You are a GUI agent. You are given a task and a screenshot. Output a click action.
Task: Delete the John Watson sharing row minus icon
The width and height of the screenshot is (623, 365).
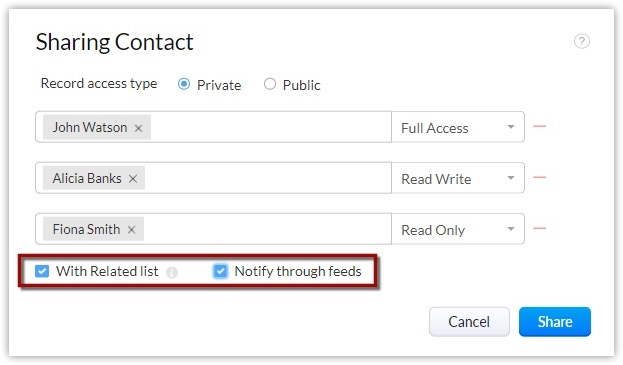click(x=539, y=126)
